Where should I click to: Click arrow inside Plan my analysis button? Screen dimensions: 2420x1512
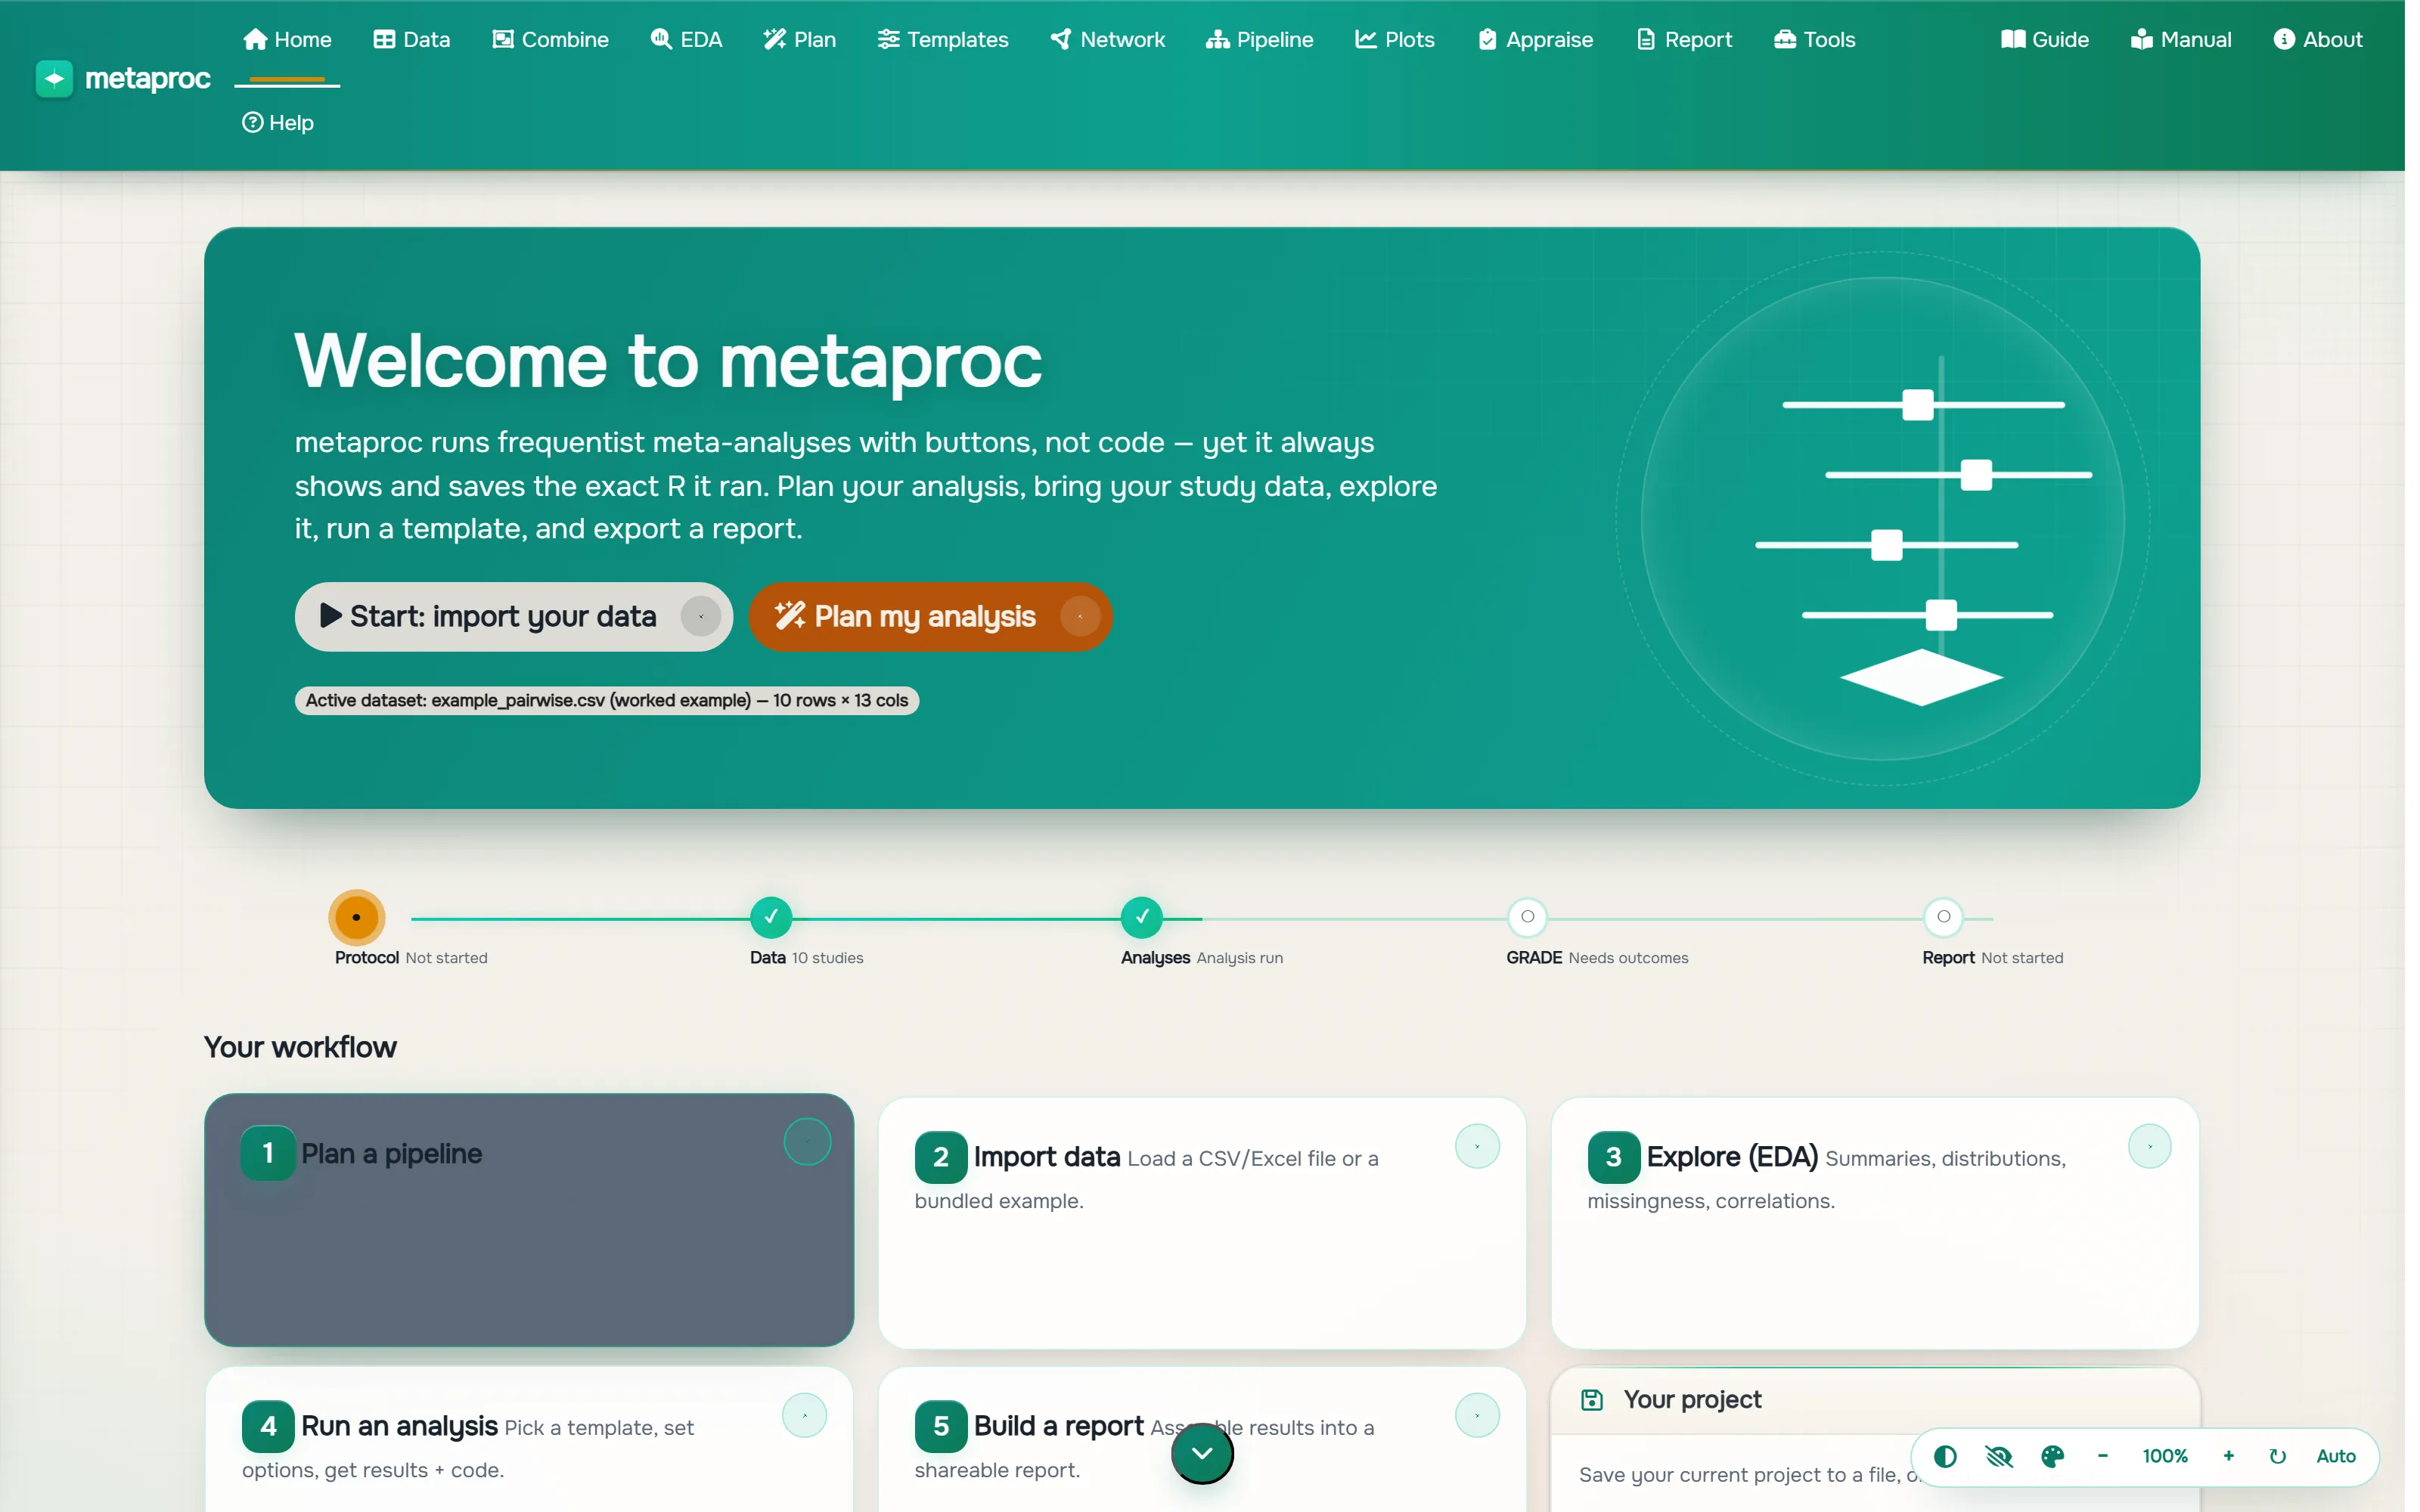click(x=1080, y=616)
